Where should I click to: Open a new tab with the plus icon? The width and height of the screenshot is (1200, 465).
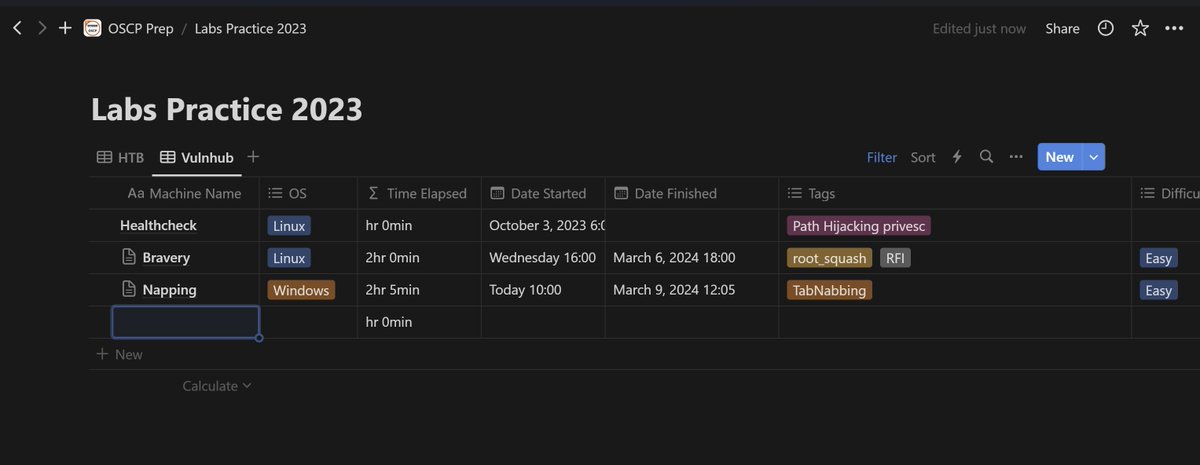[x=65, y=28]
